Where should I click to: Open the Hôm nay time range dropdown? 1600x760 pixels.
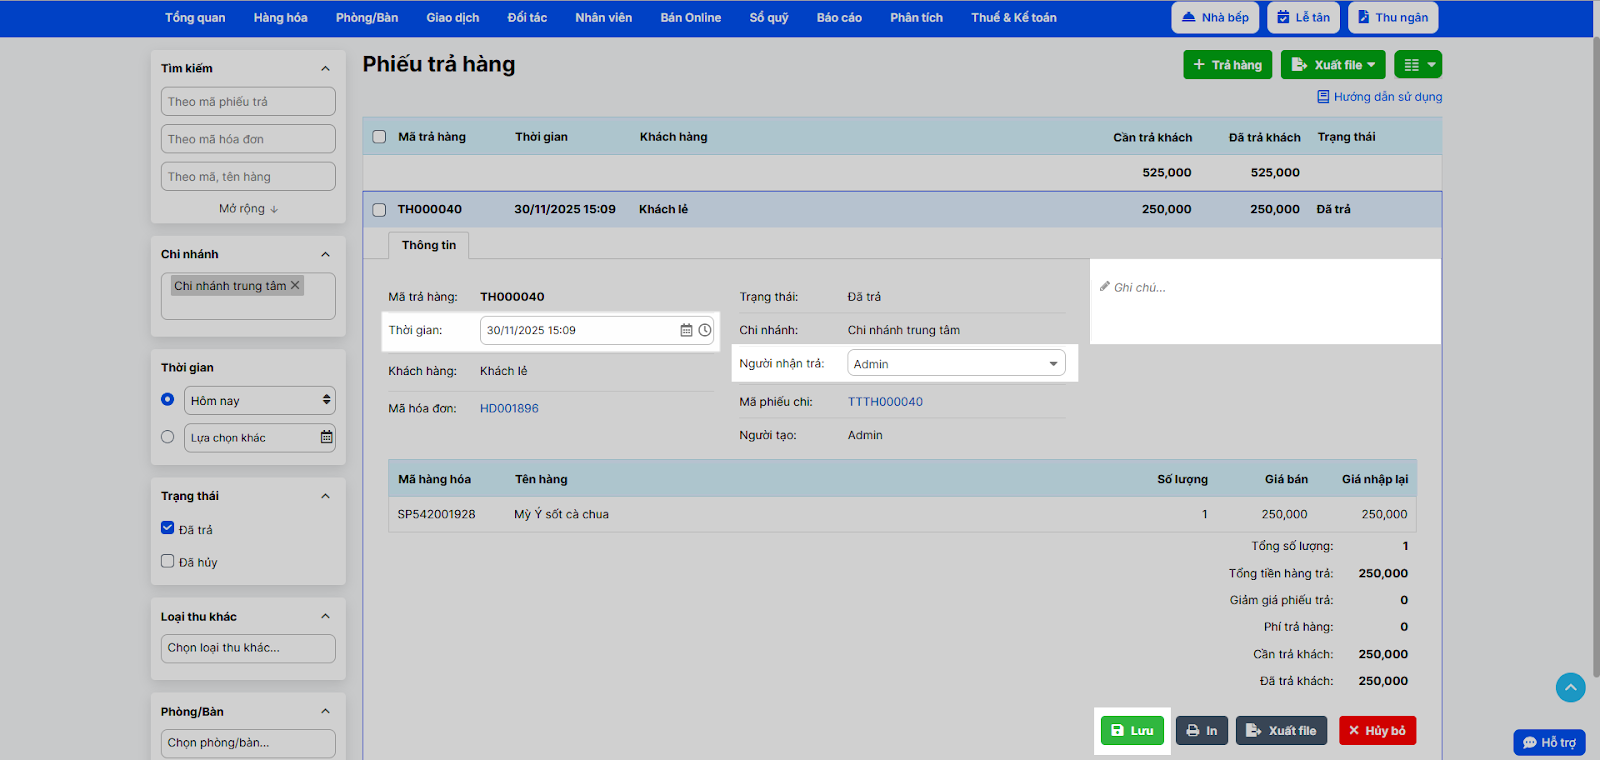[259, 400]
